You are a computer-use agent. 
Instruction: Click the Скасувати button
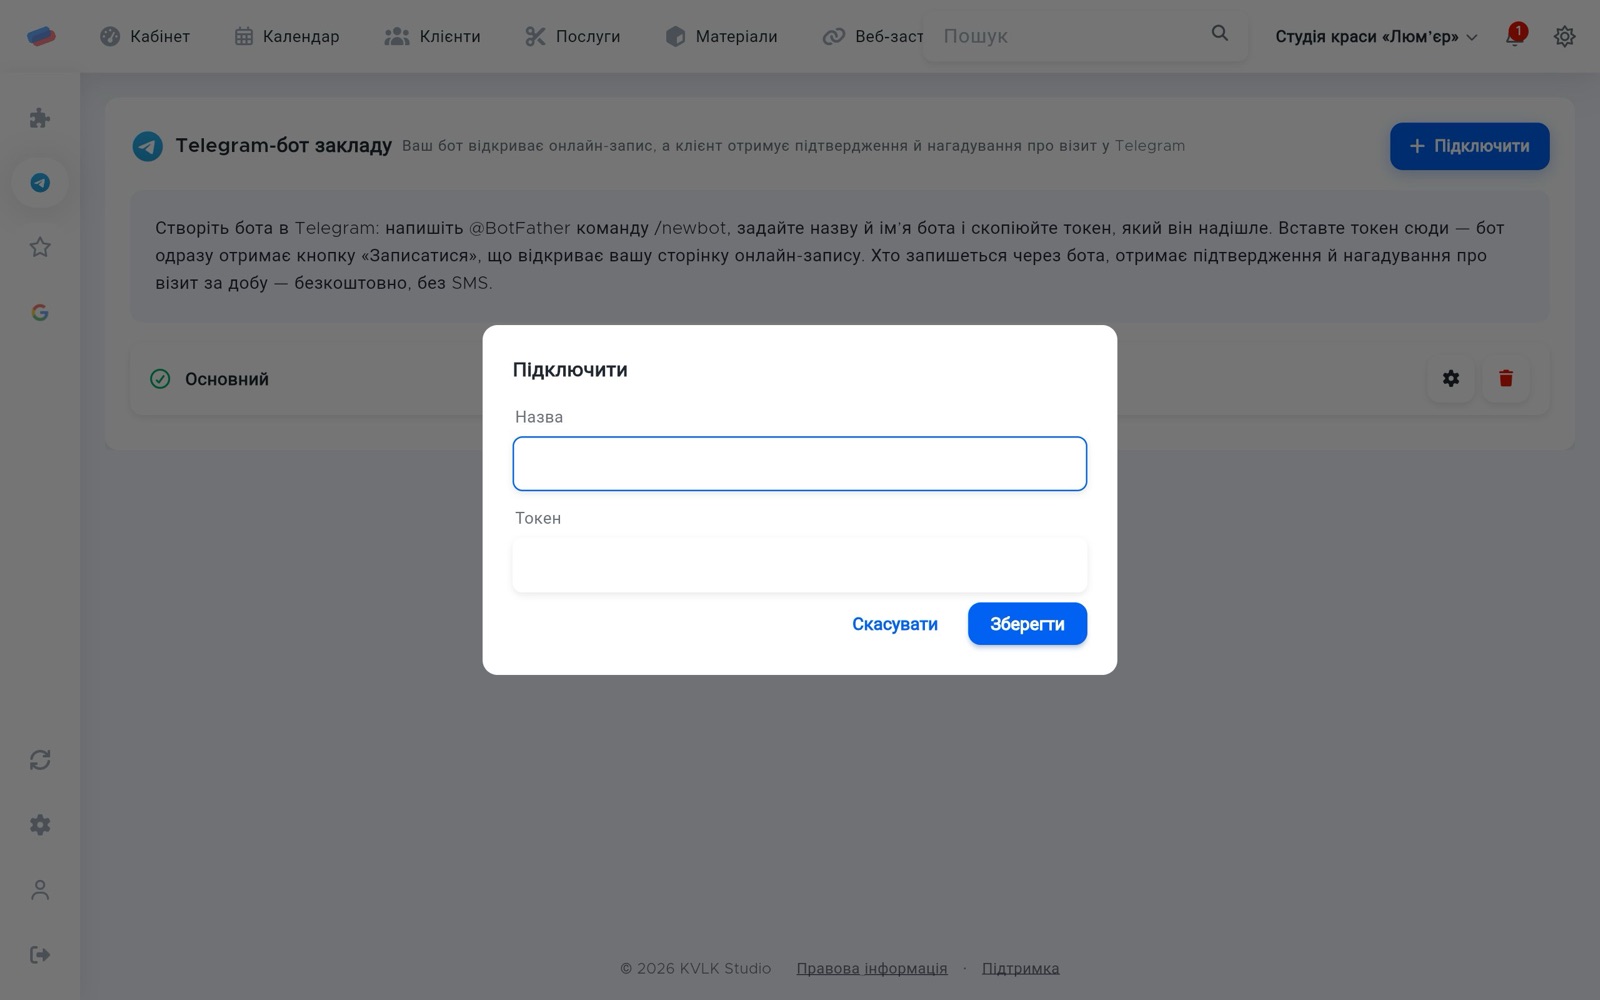pos(895,624)
